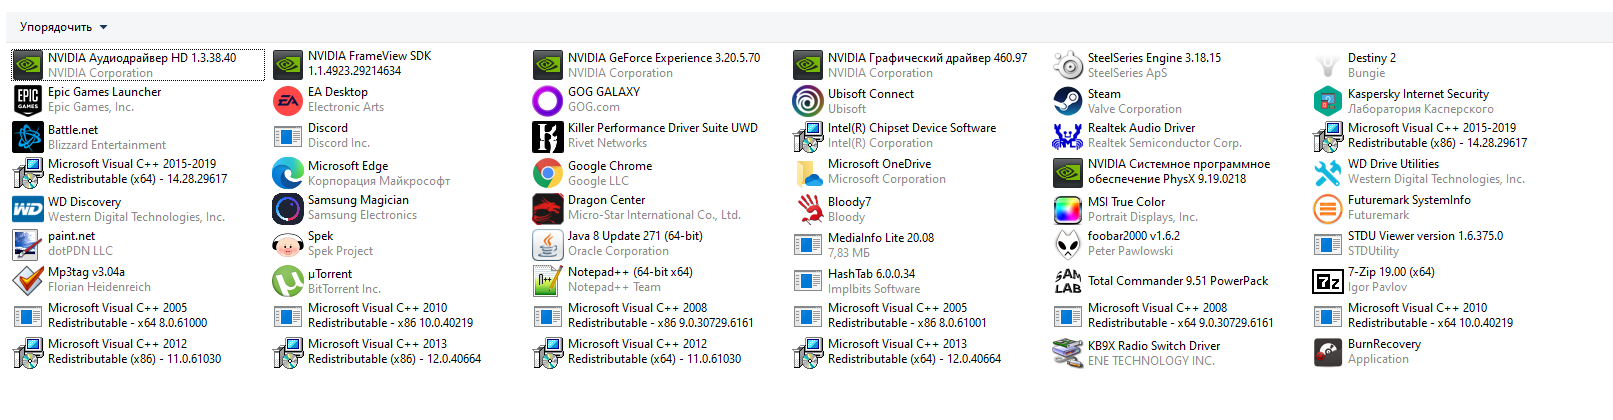Image resolution: width=1613 pixels, height=420 pixels.
Task: Select the Realtek Audio Driver icon
Action: pyautogui.click(x=1068, y=136)
